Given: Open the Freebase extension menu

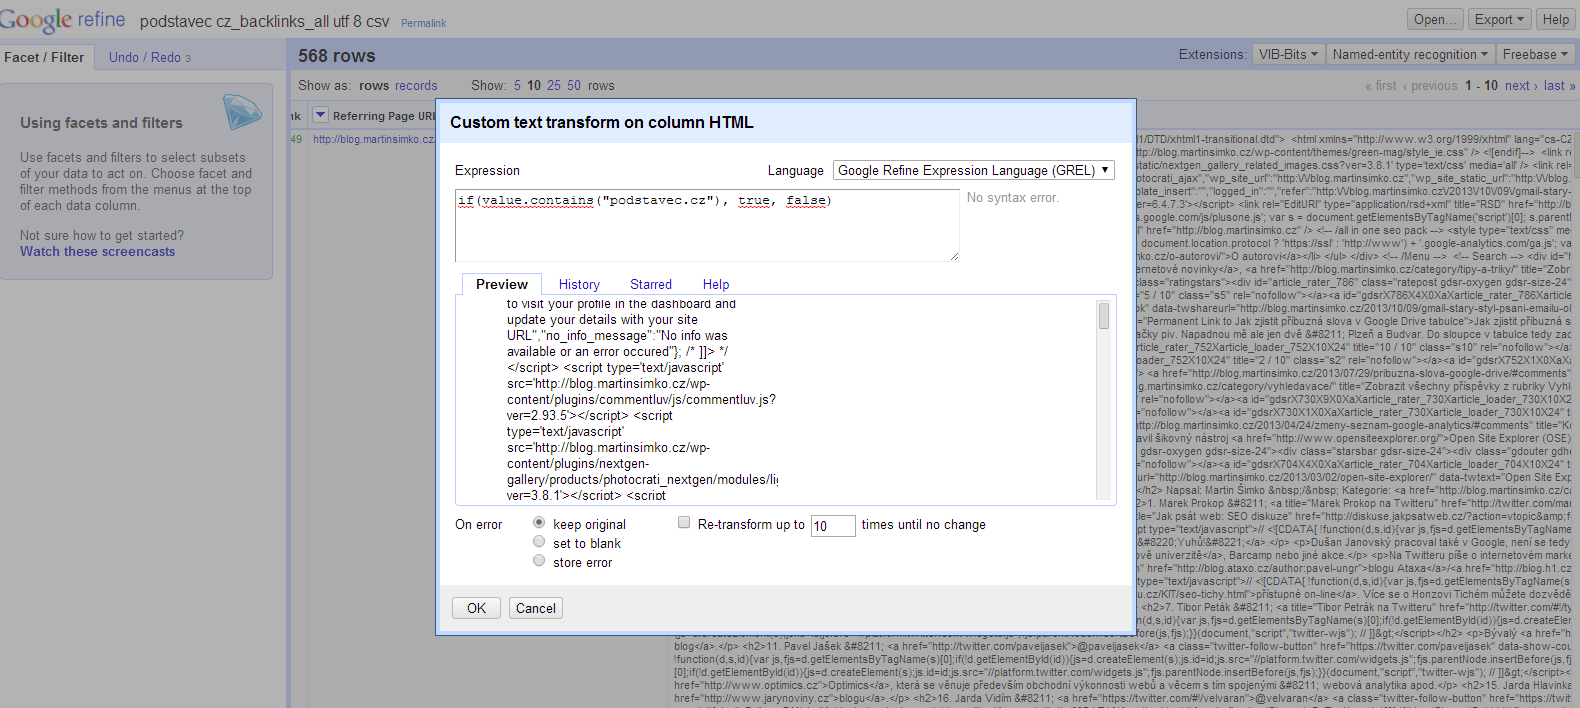Looking at the screenshot, I should point(1535,54).
